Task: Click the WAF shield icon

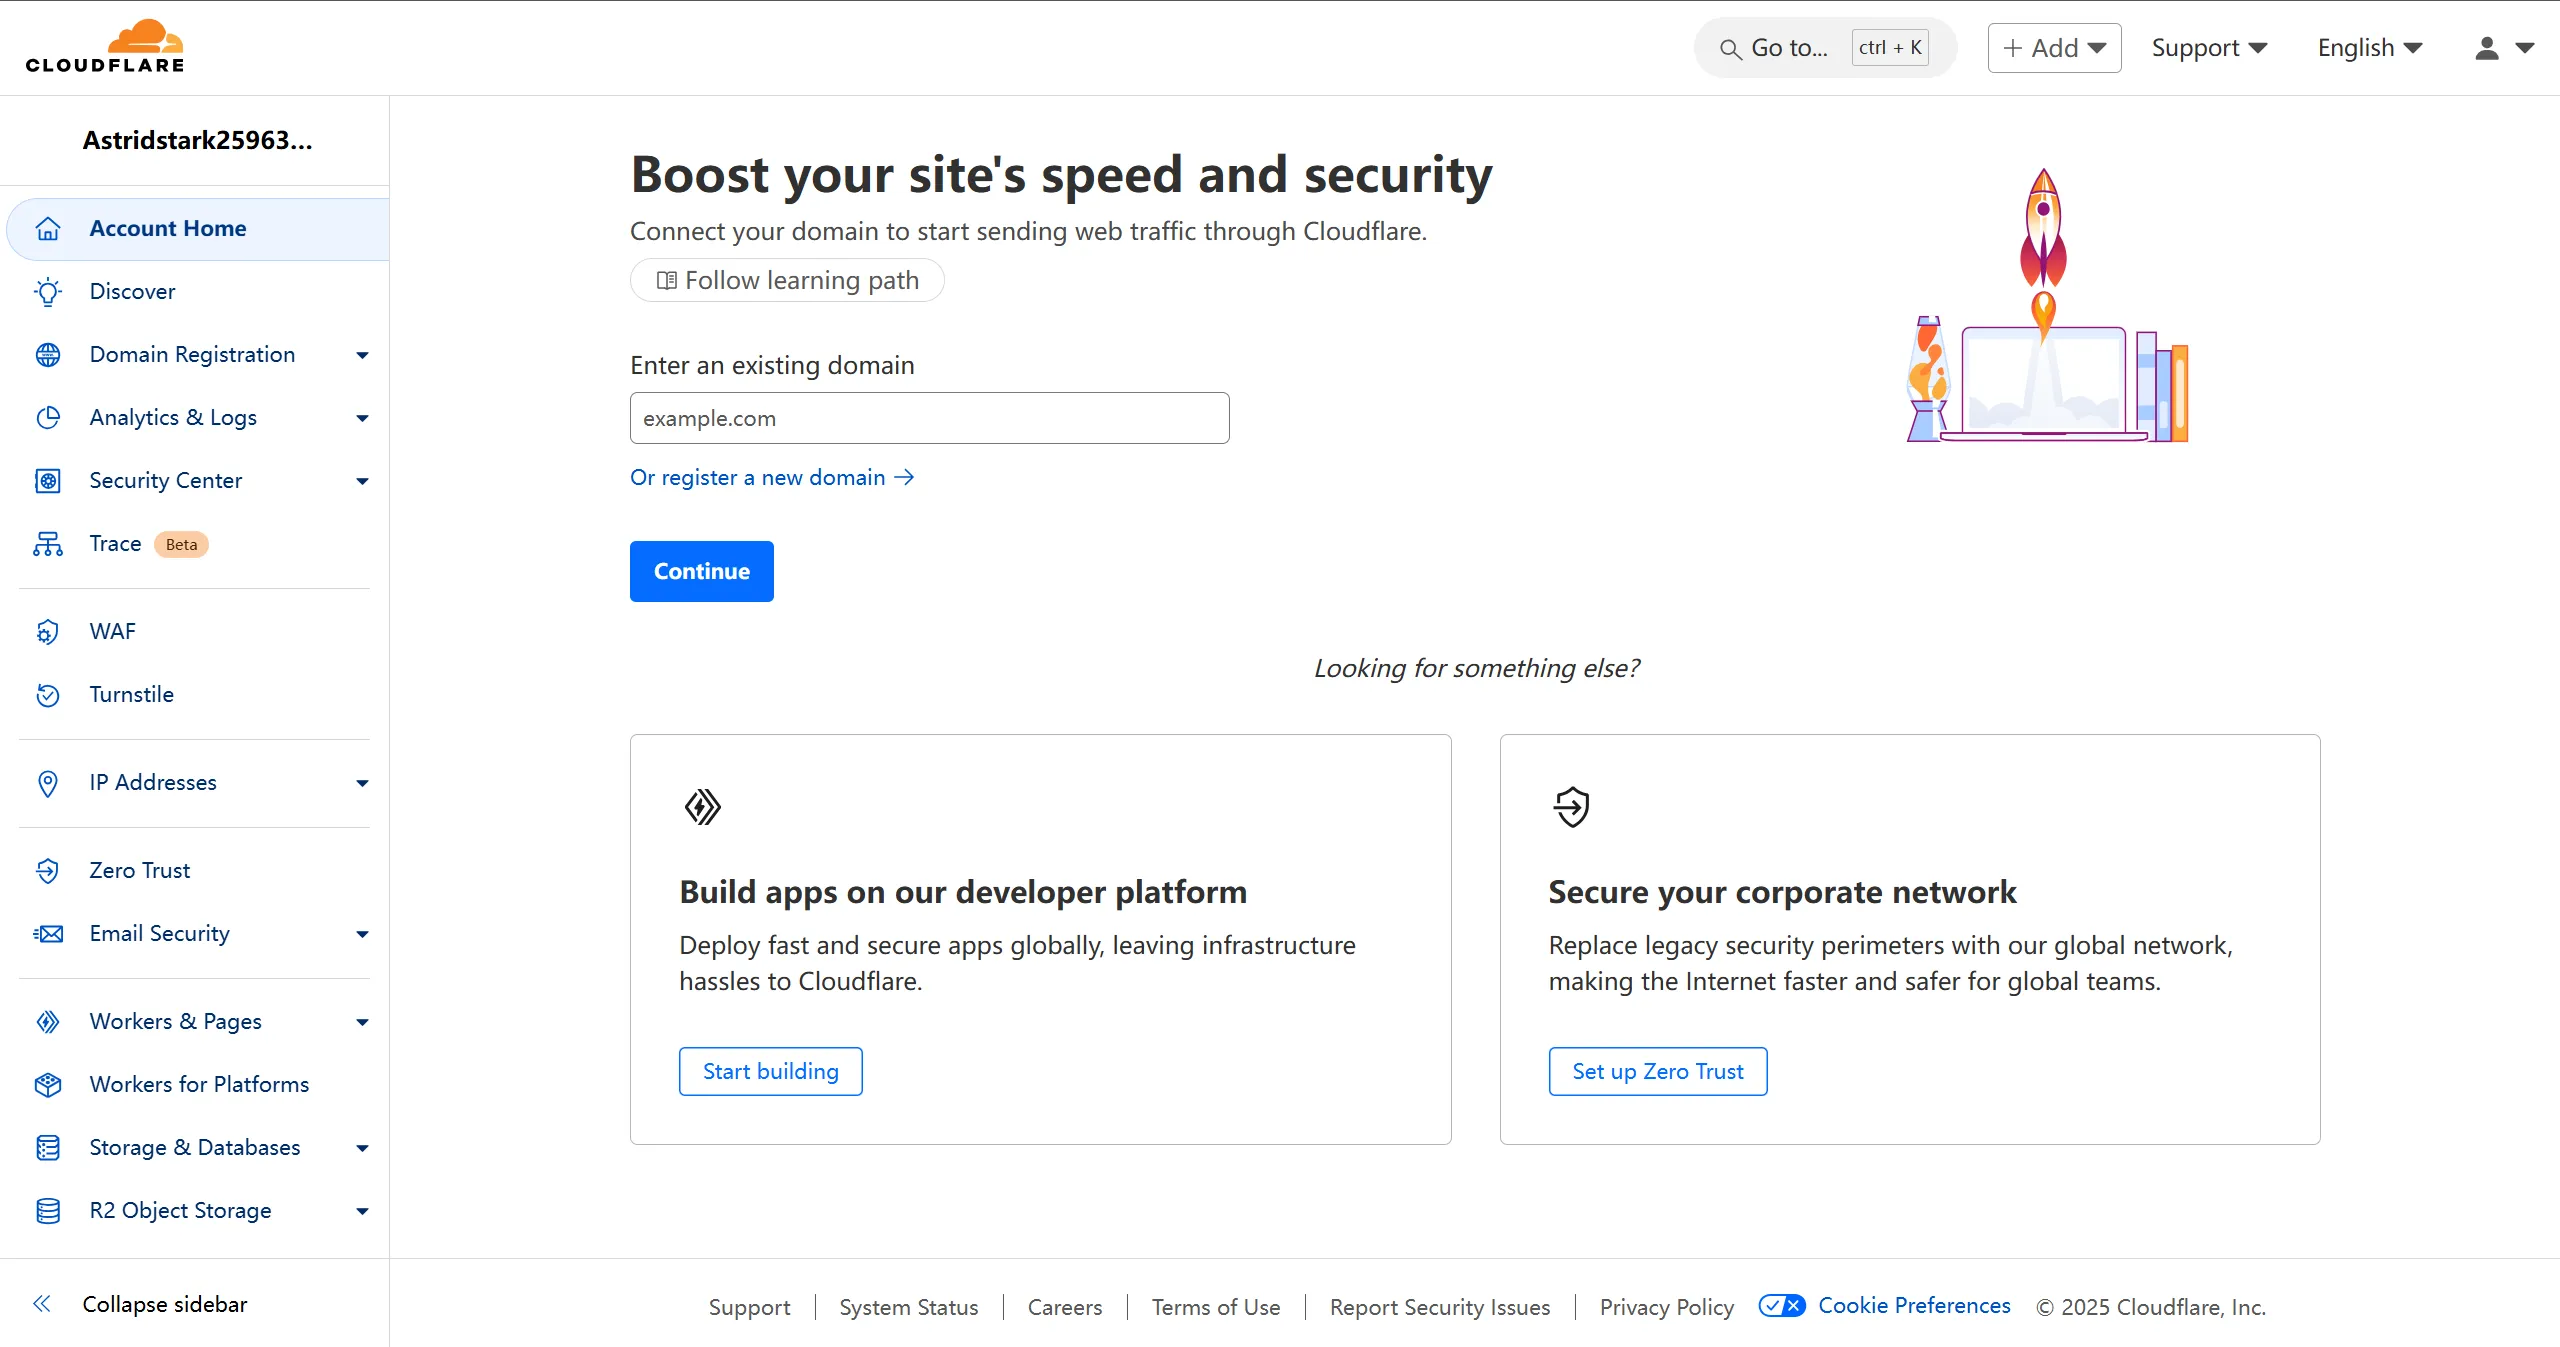Action: pos(47,632)
